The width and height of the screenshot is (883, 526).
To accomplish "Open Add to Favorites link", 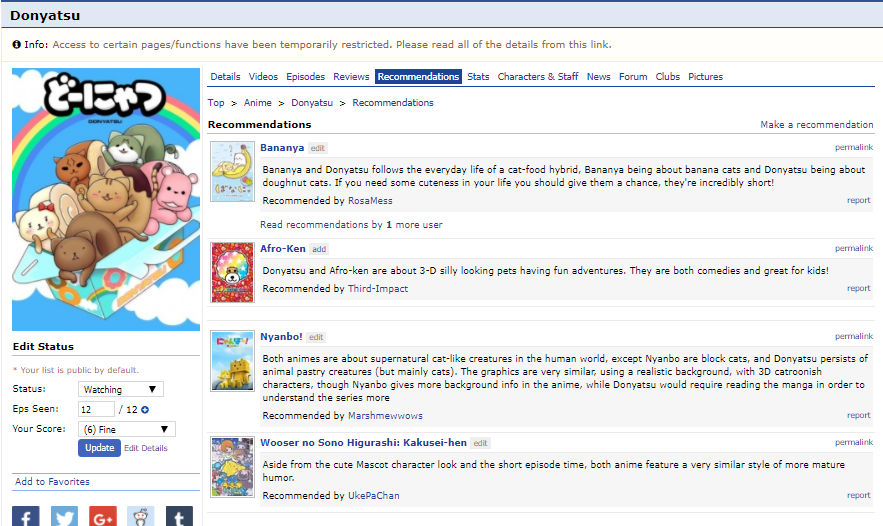I will [52, 482].
